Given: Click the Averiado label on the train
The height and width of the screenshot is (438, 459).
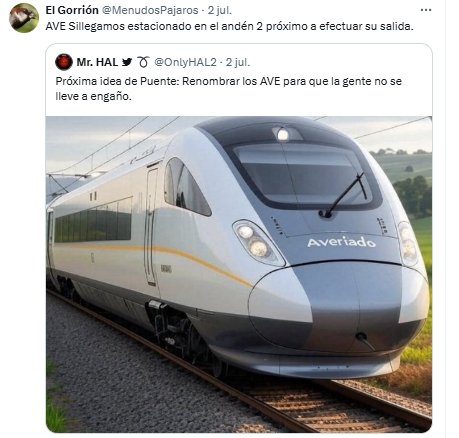Looking at the screenshot, I should [x=341, y=242].
